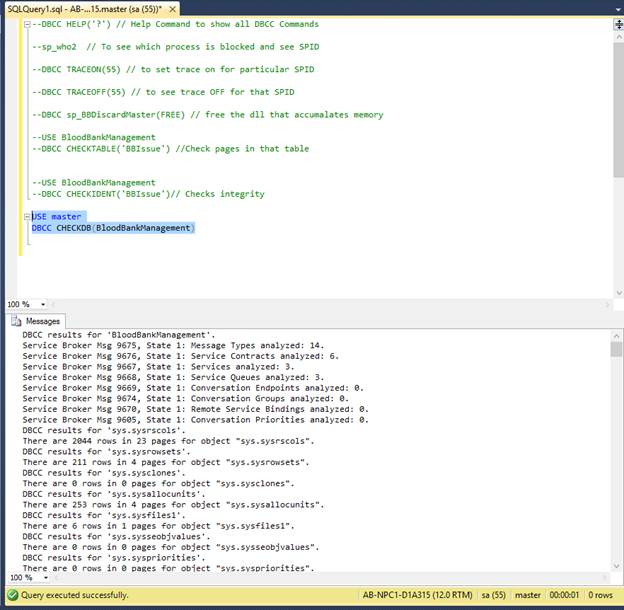Image resolution: width=624 pixels, height=610 pixels.
Task: Open the editor zoom percentage dropdown
Action: 43,304
